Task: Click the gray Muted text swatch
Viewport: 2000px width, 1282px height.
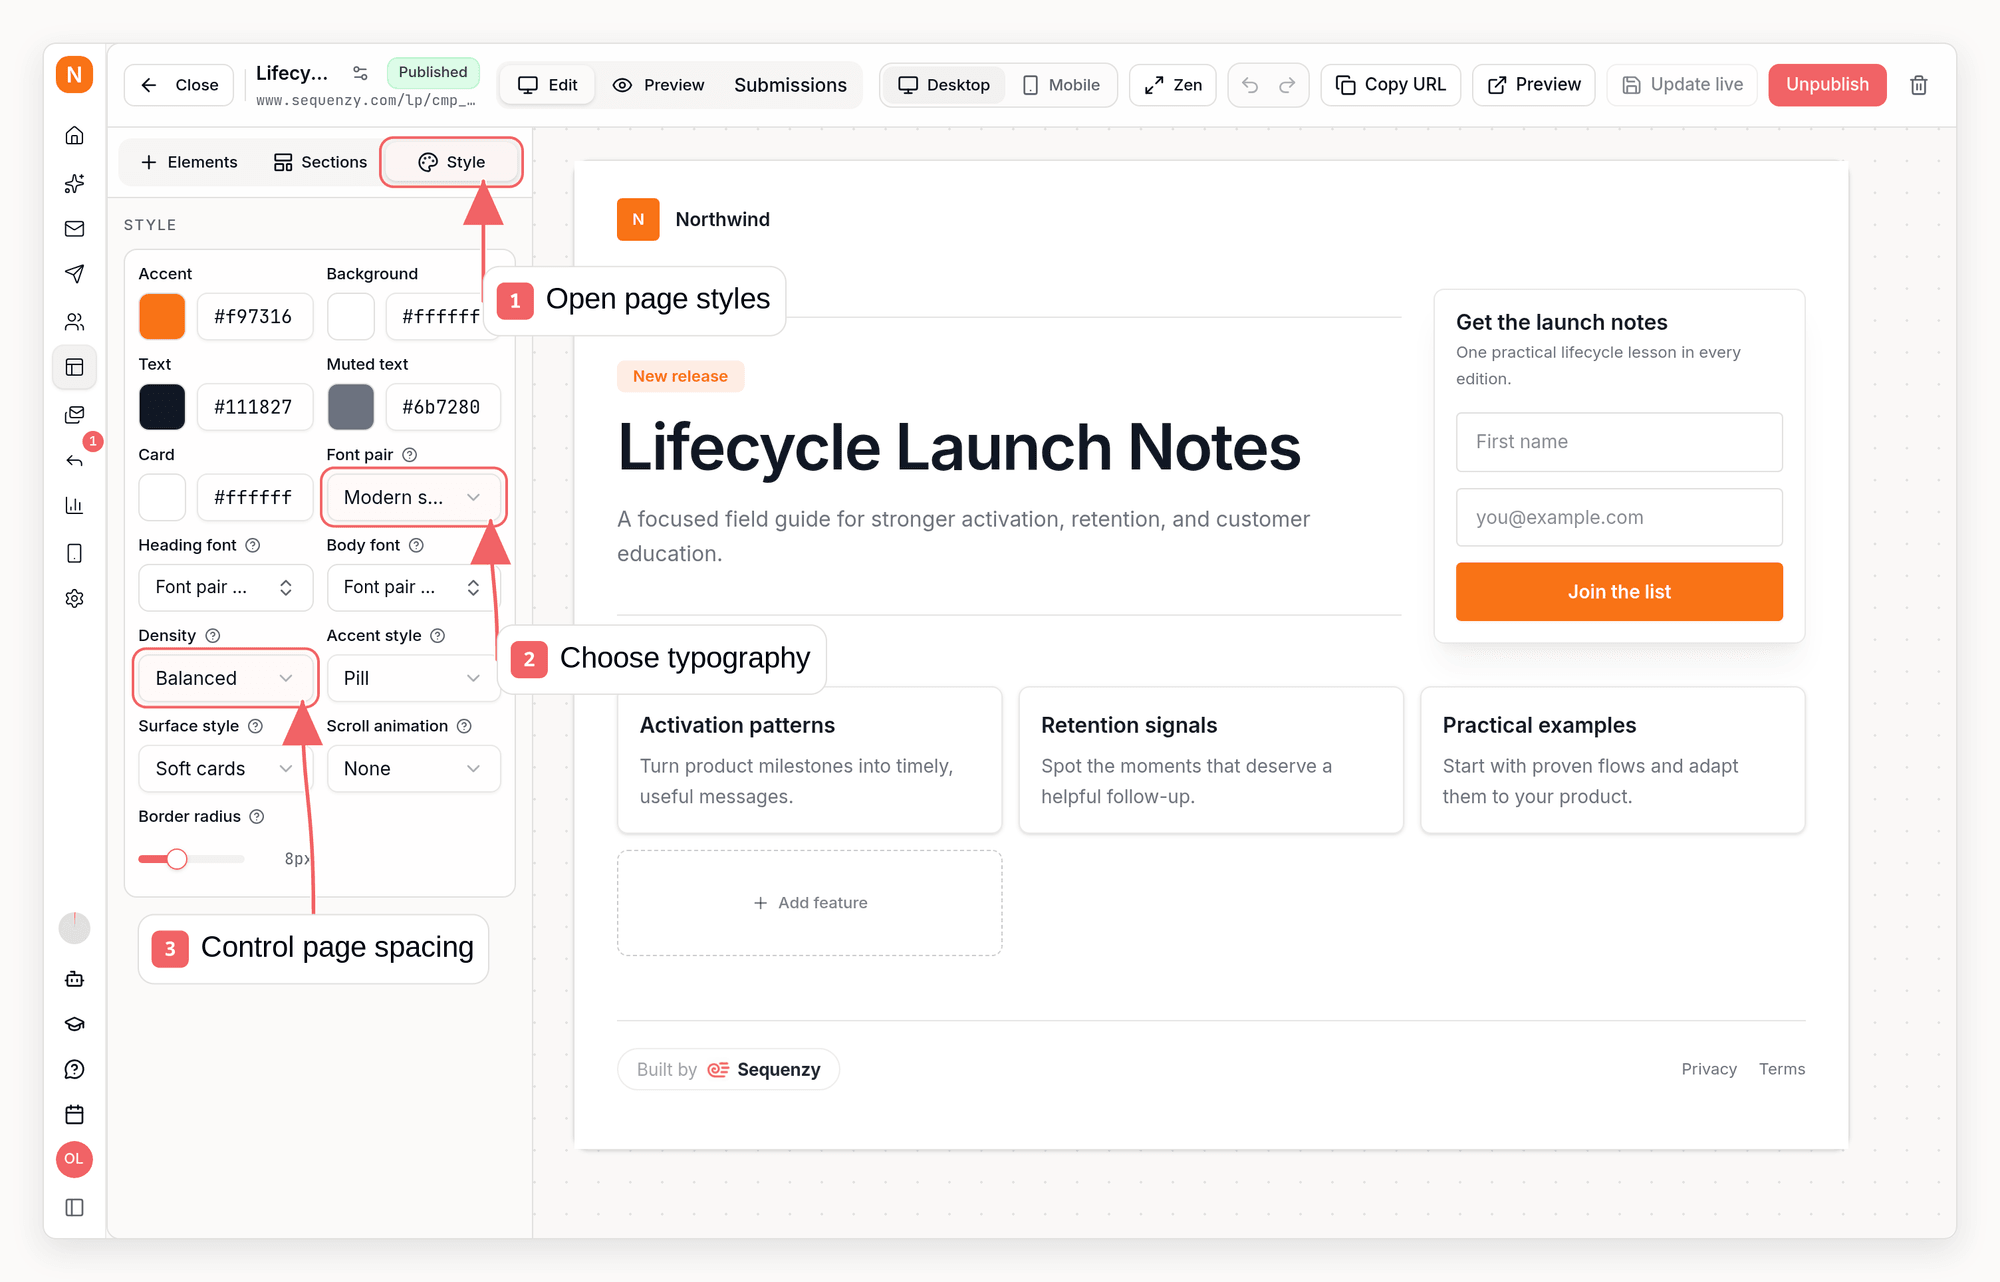Action: (350, 407)
